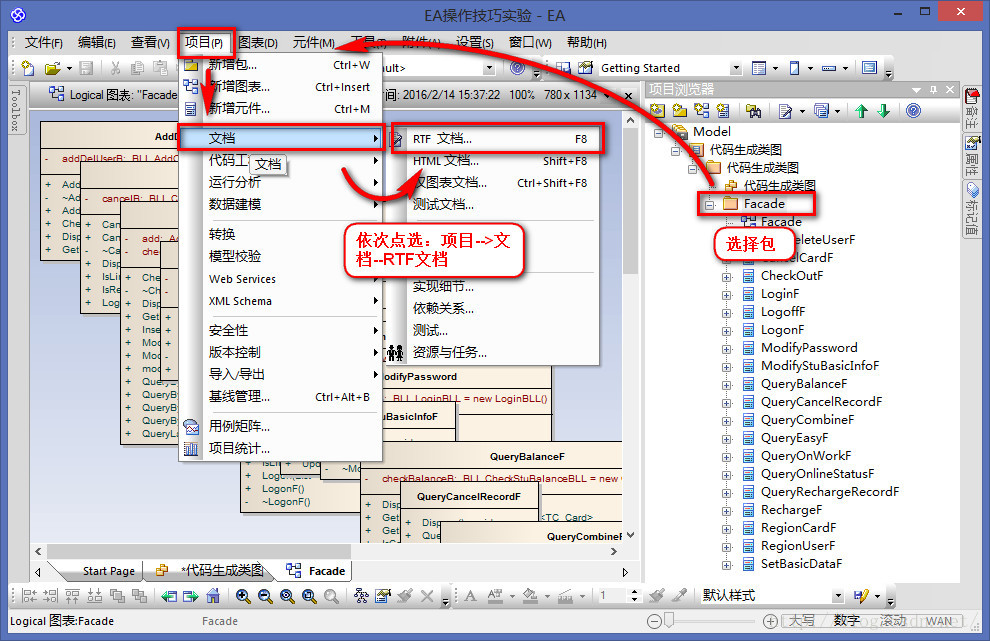
Task: Open the Toolbox side tab
Action: [16, 109]
